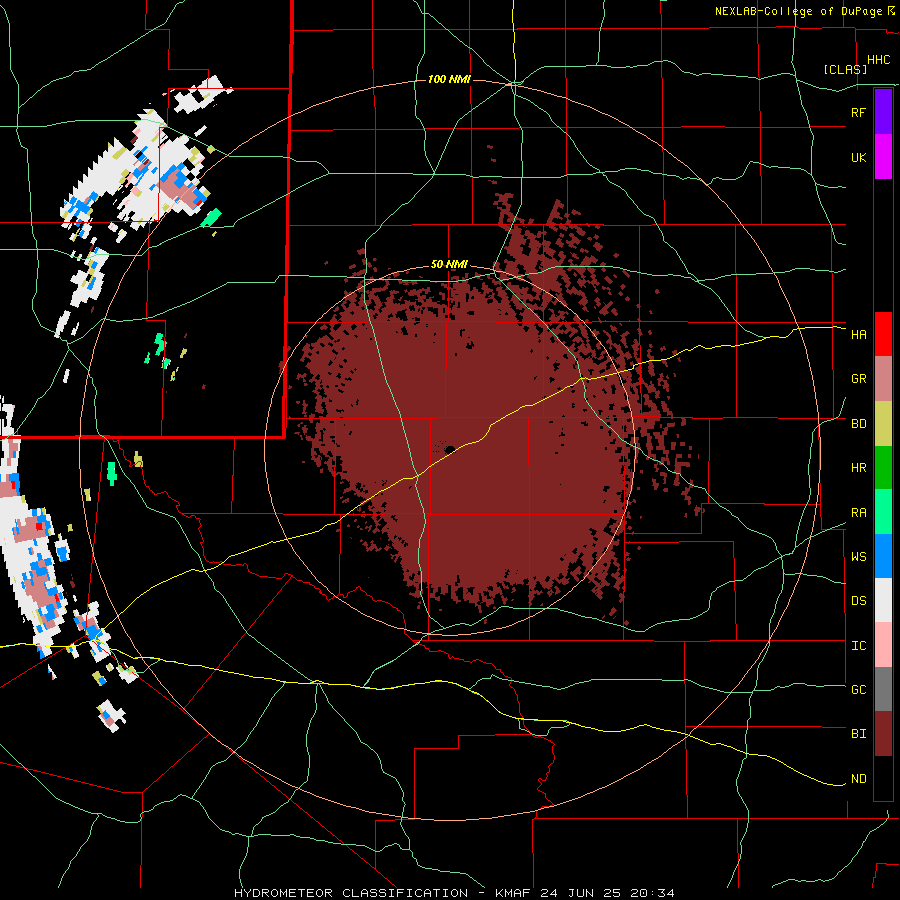Click the blue WS legend color swatch

tap(883, 556)
